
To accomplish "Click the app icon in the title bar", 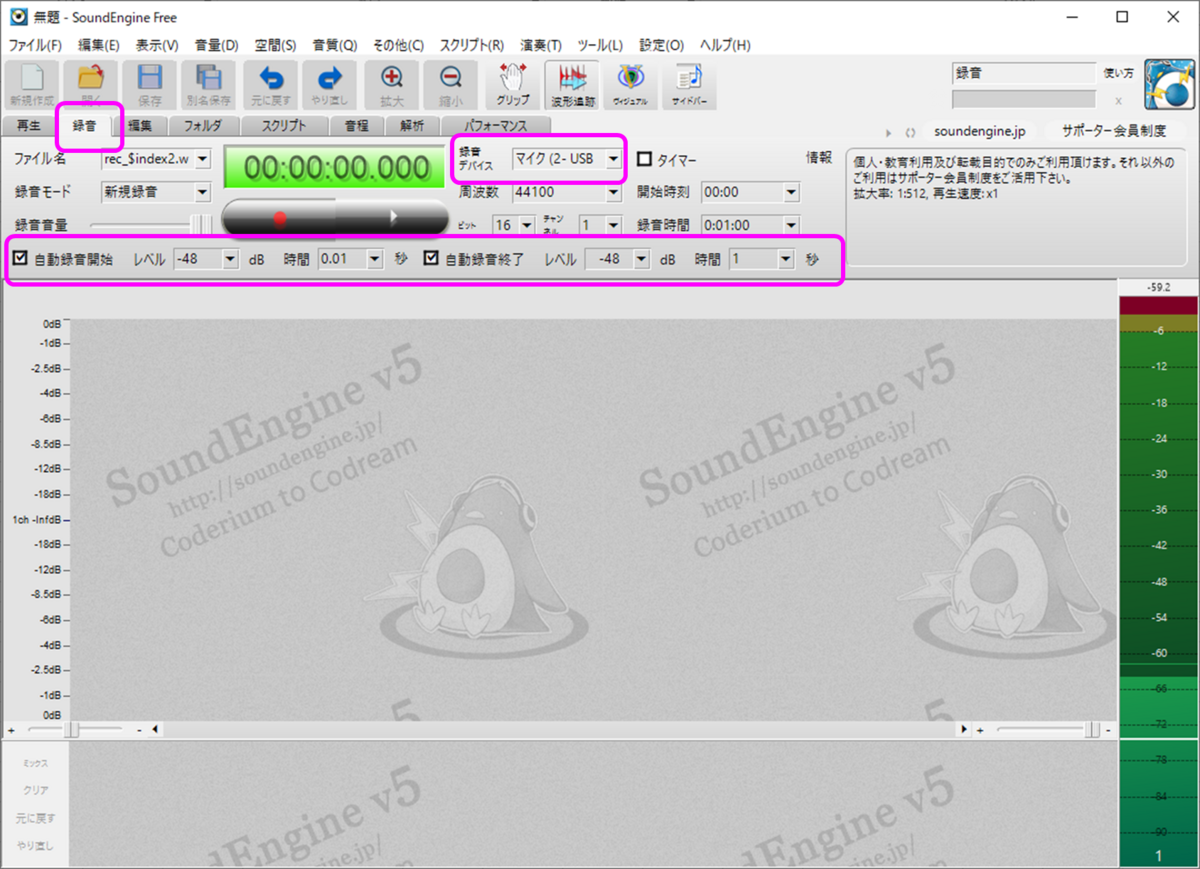I will tap(17, 17).
